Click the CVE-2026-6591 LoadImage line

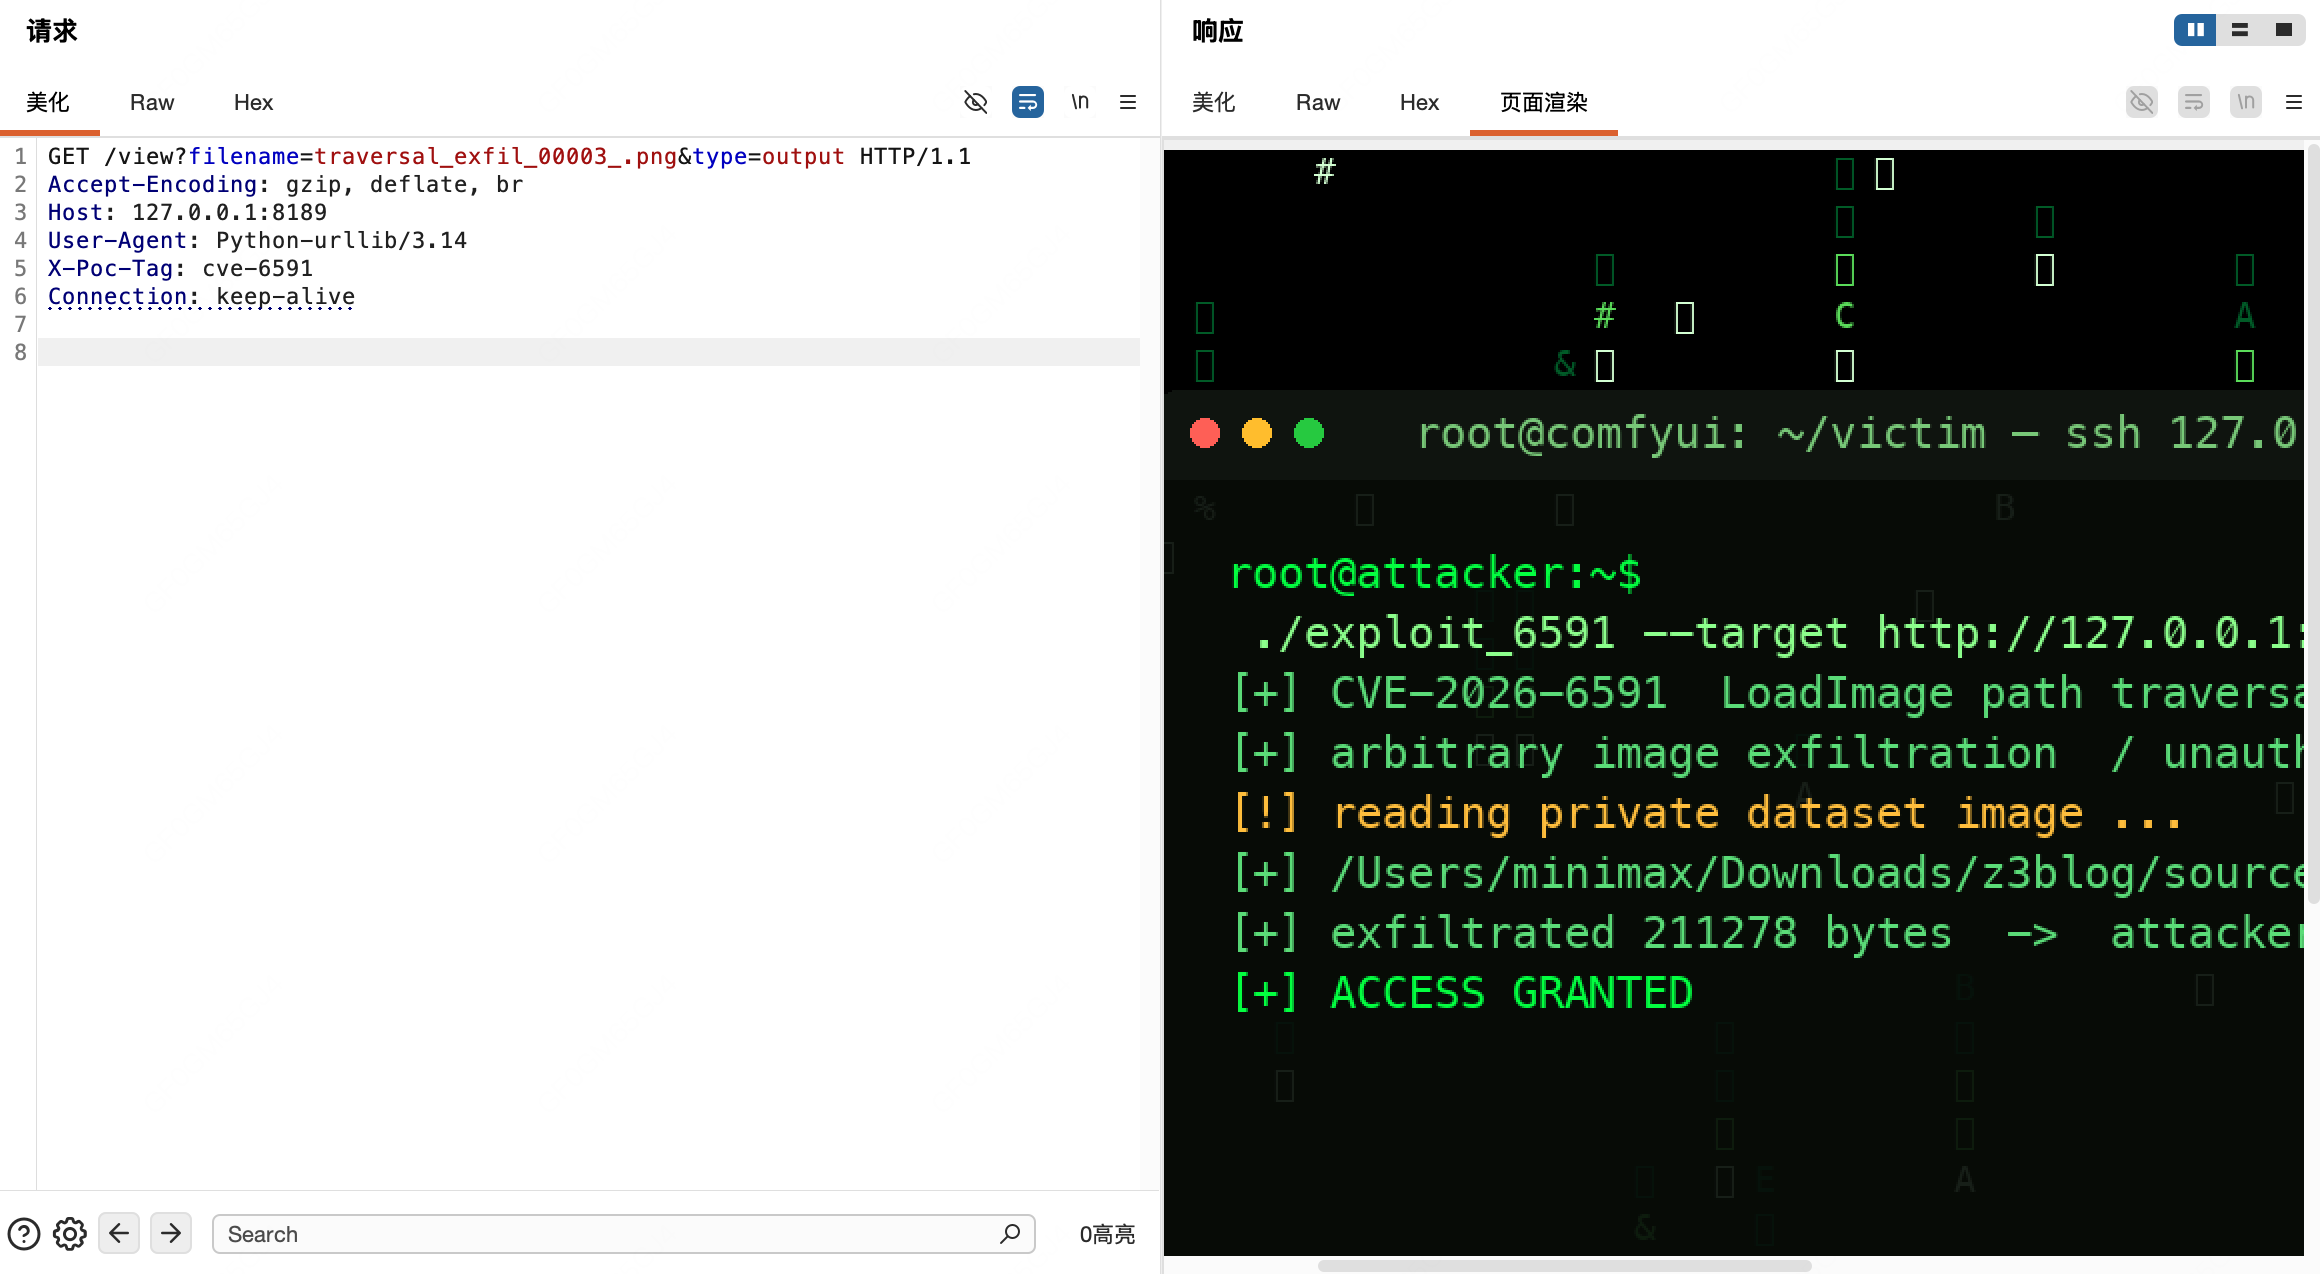pos(1767,693)
